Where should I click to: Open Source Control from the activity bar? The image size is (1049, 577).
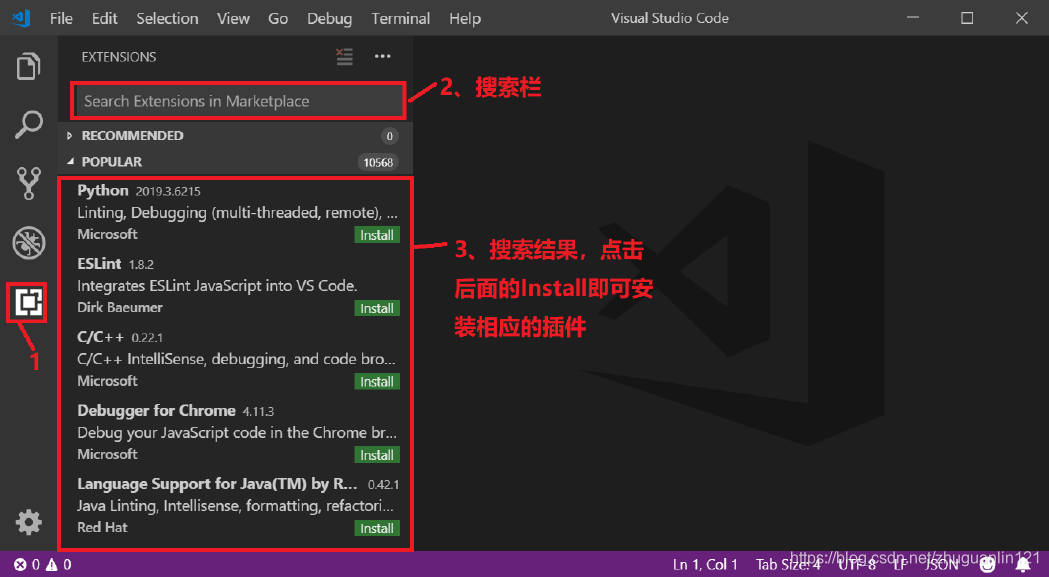click(27, 182)
